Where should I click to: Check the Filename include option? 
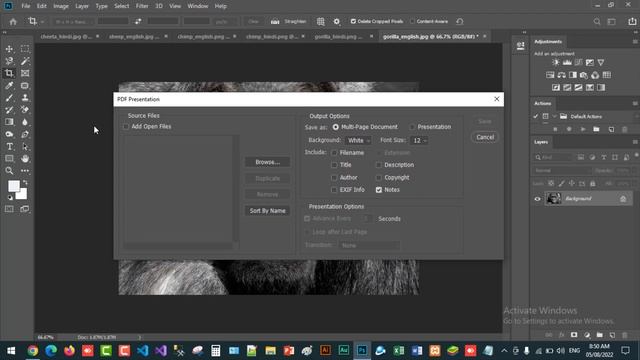(334, 153)
